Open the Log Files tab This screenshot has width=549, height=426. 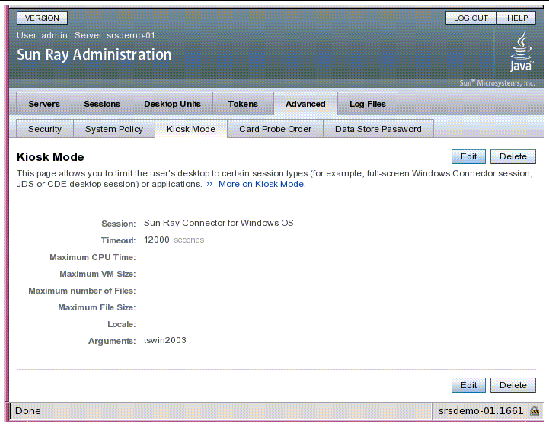coord(367,104)
